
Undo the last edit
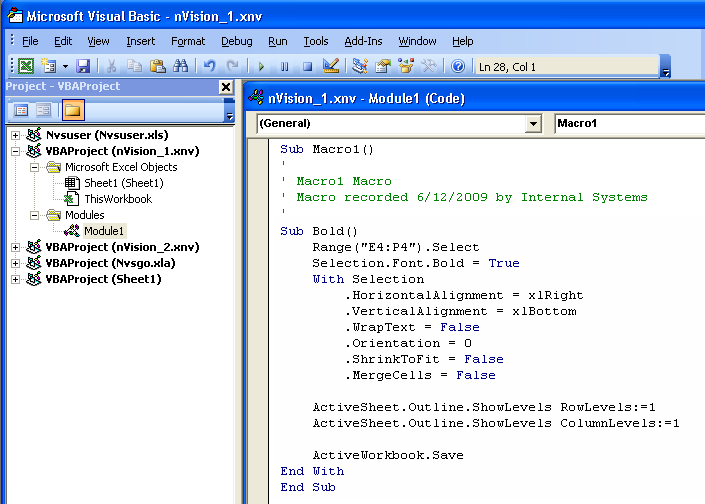coord(209,67)
